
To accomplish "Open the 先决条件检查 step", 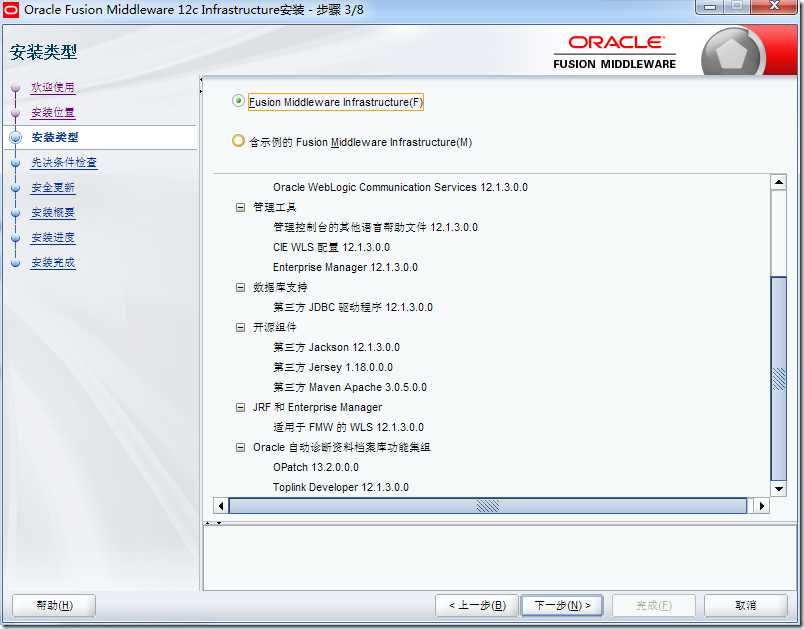I will [x=64, y=163].
